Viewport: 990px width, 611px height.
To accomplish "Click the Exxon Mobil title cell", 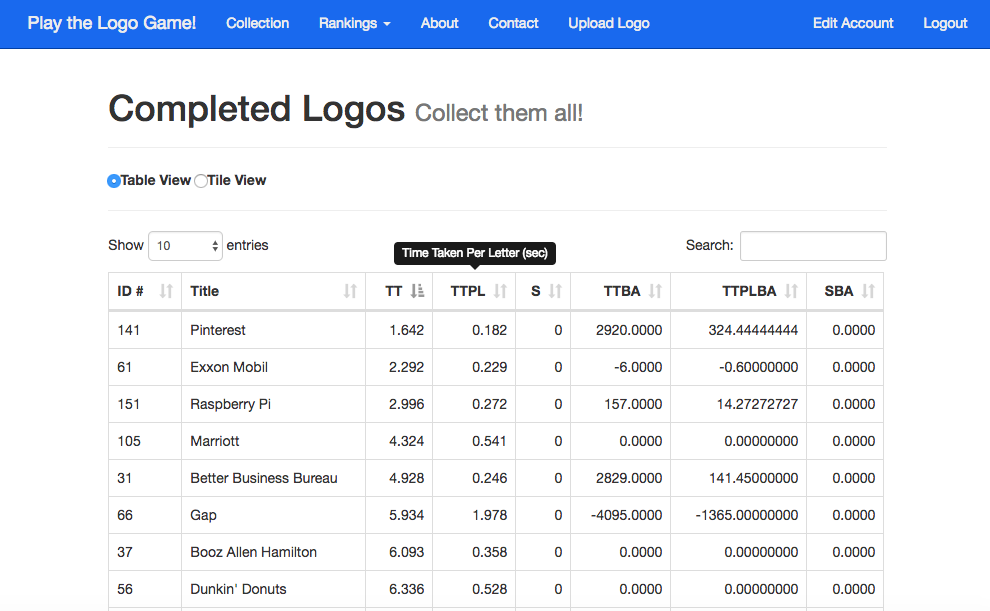I will tap(273, 367).
